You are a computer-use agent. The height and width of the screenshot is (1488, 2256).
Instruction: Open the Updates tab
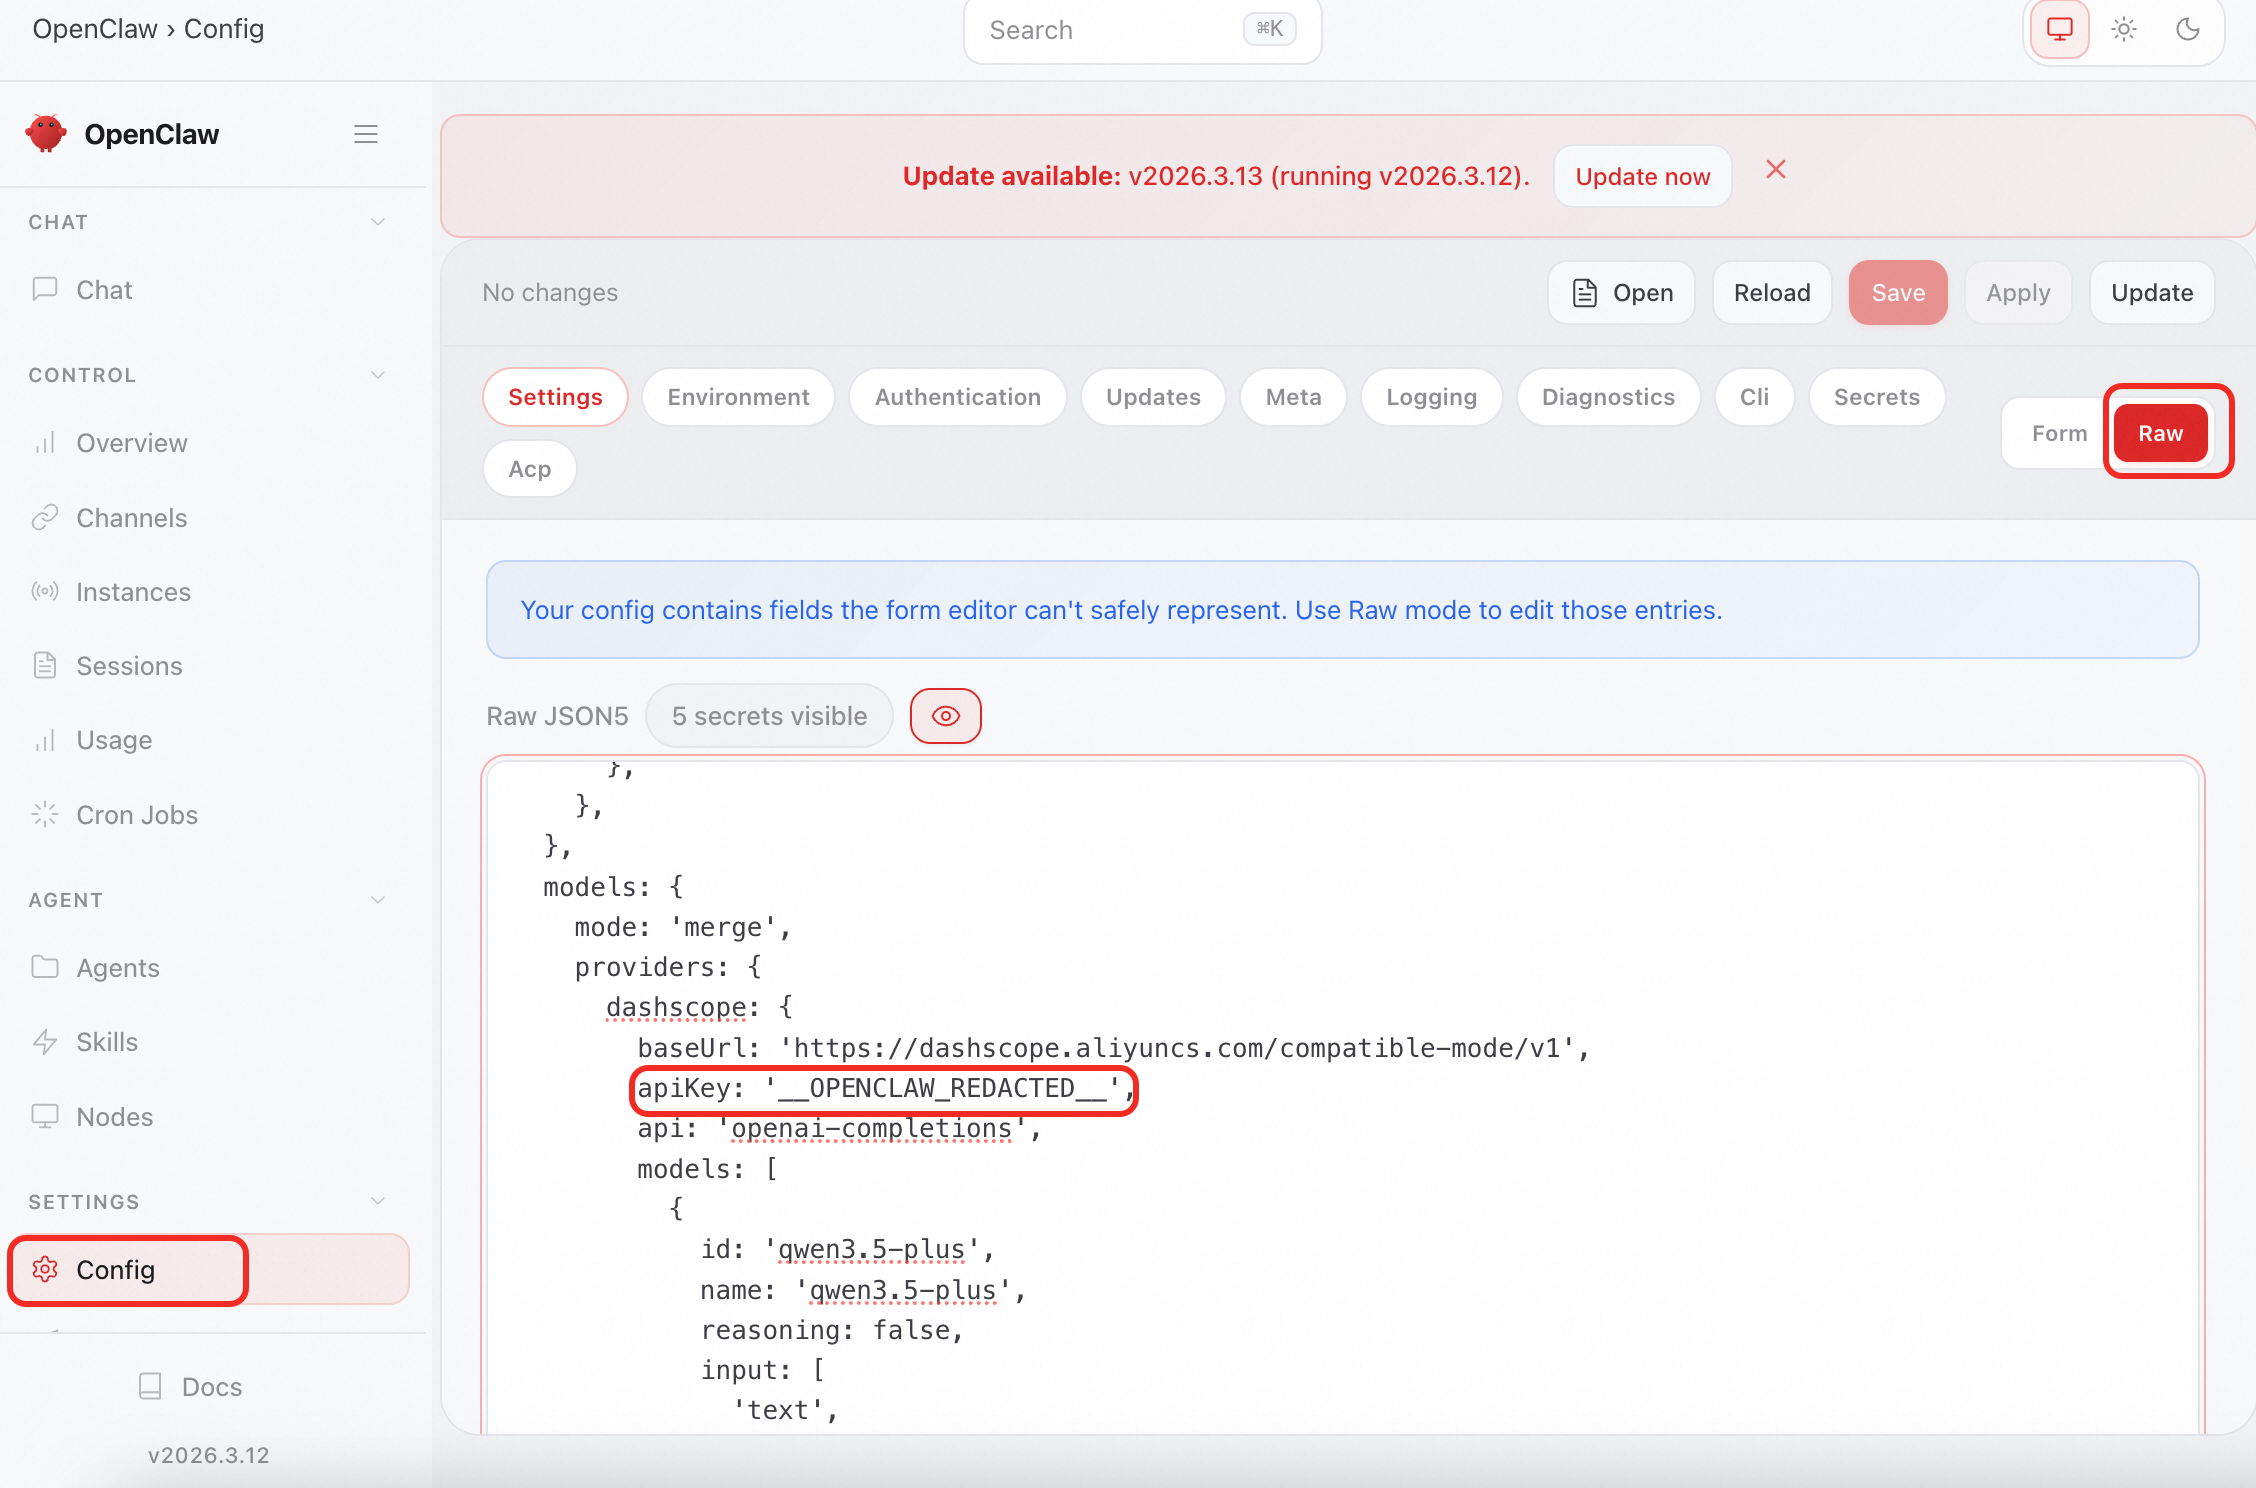tap(1153, 397)
